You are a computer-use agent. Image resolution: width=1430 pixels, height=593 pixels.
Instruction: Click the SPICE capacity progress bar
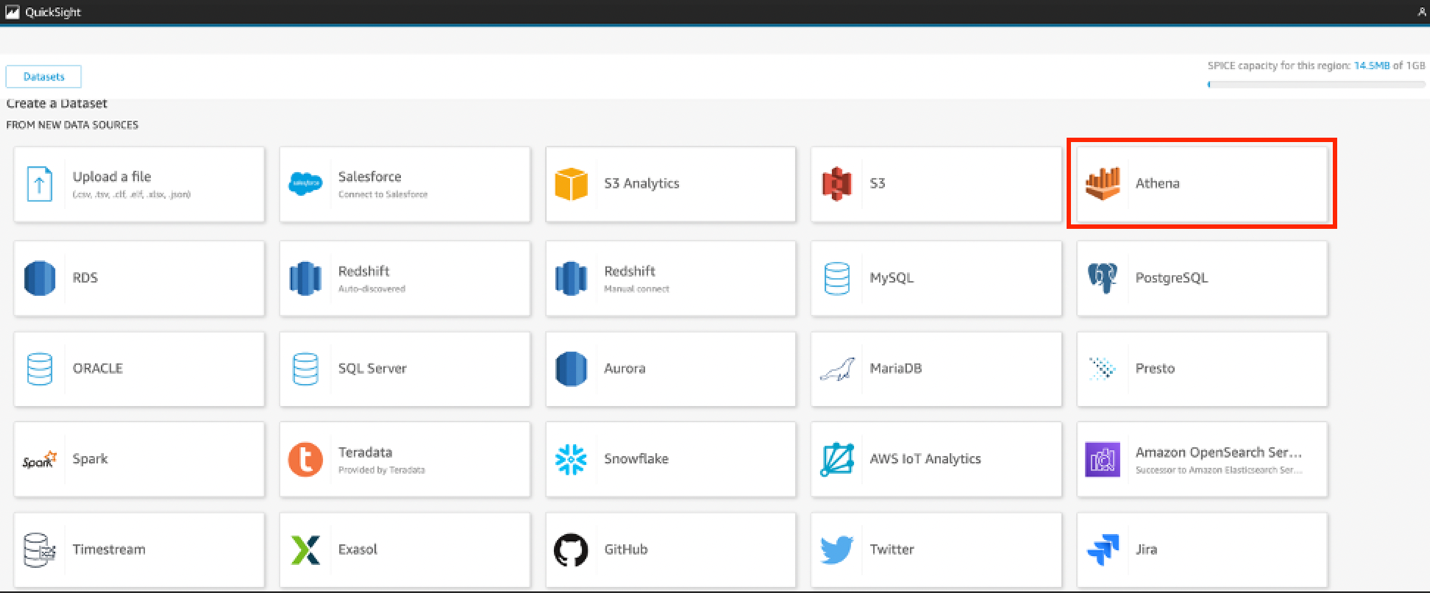click(x=1316, y=84)
